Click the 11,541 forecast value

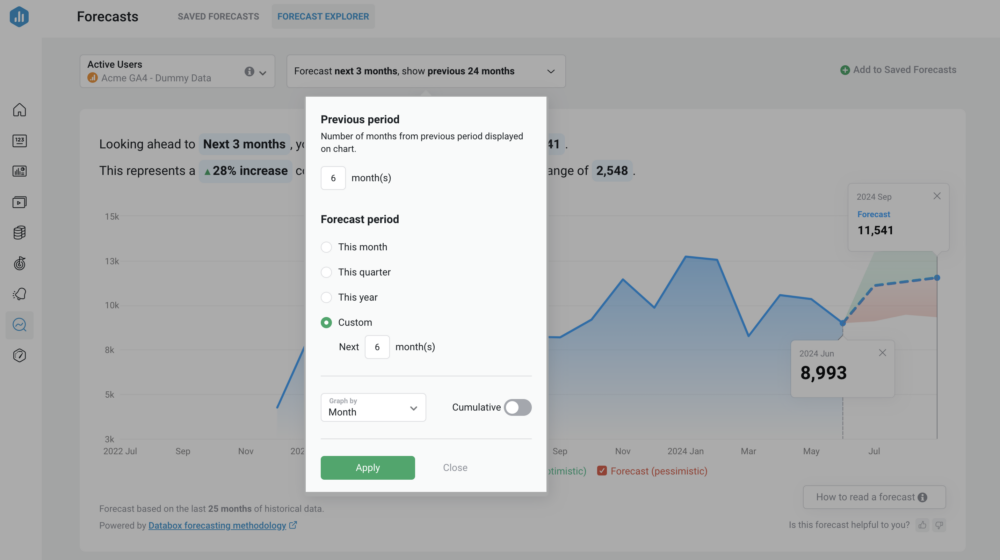pyautogui.click(x=875, y=230)
